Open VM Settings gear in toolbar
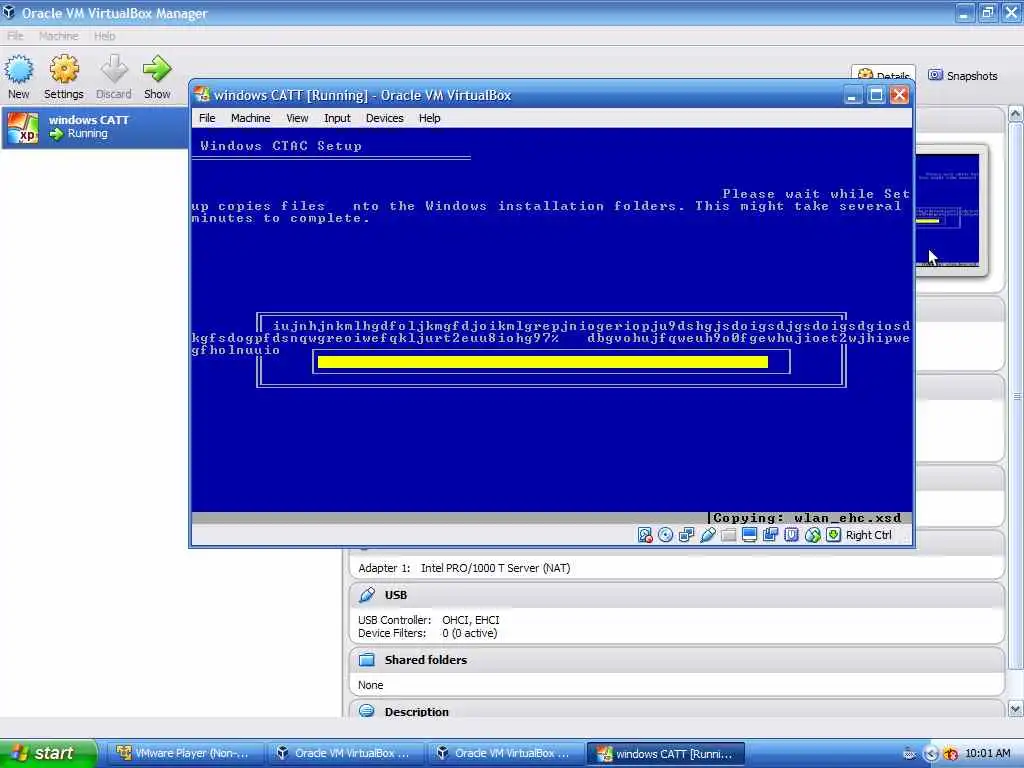 [x=64, y=69]
